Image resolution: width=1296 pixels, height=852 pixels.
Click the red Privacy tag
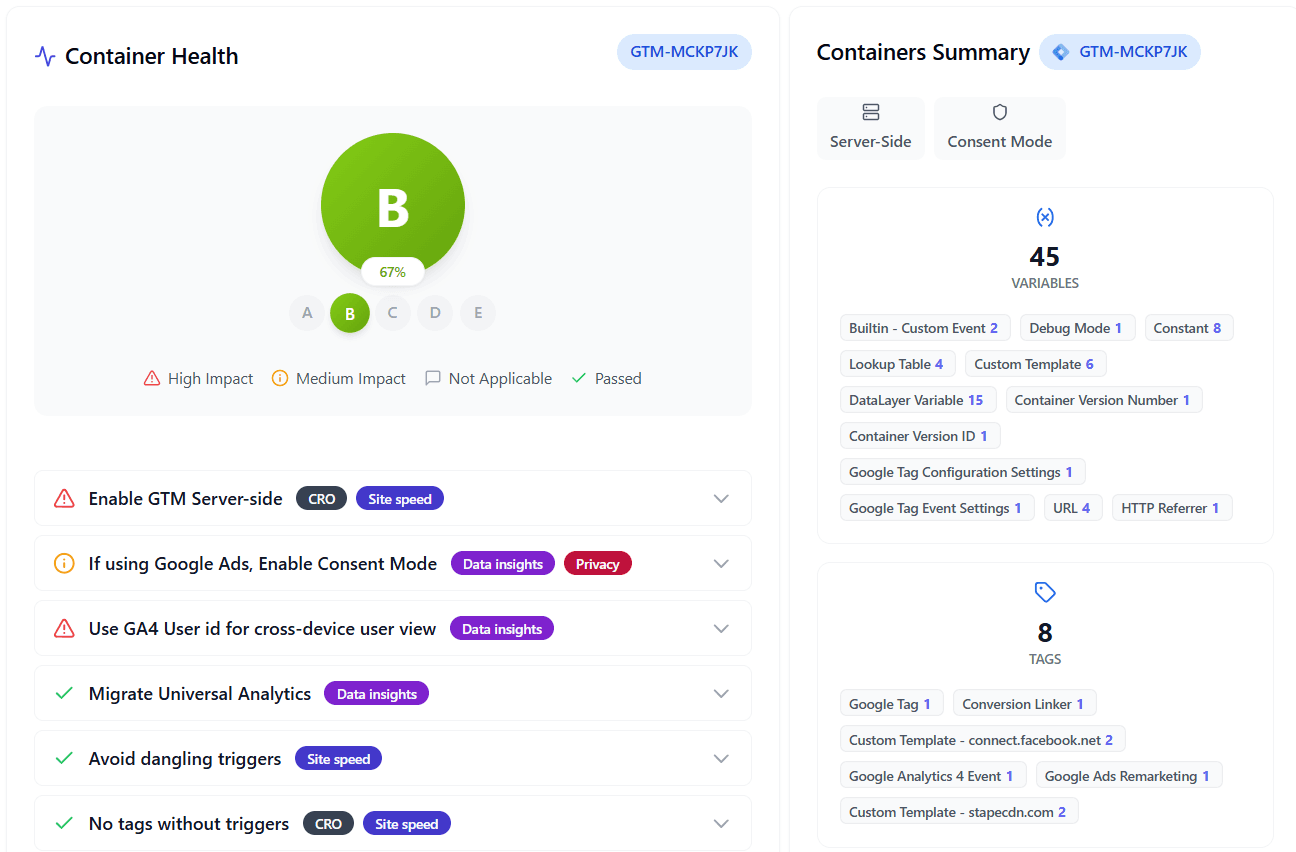click(x=598, y=563)
